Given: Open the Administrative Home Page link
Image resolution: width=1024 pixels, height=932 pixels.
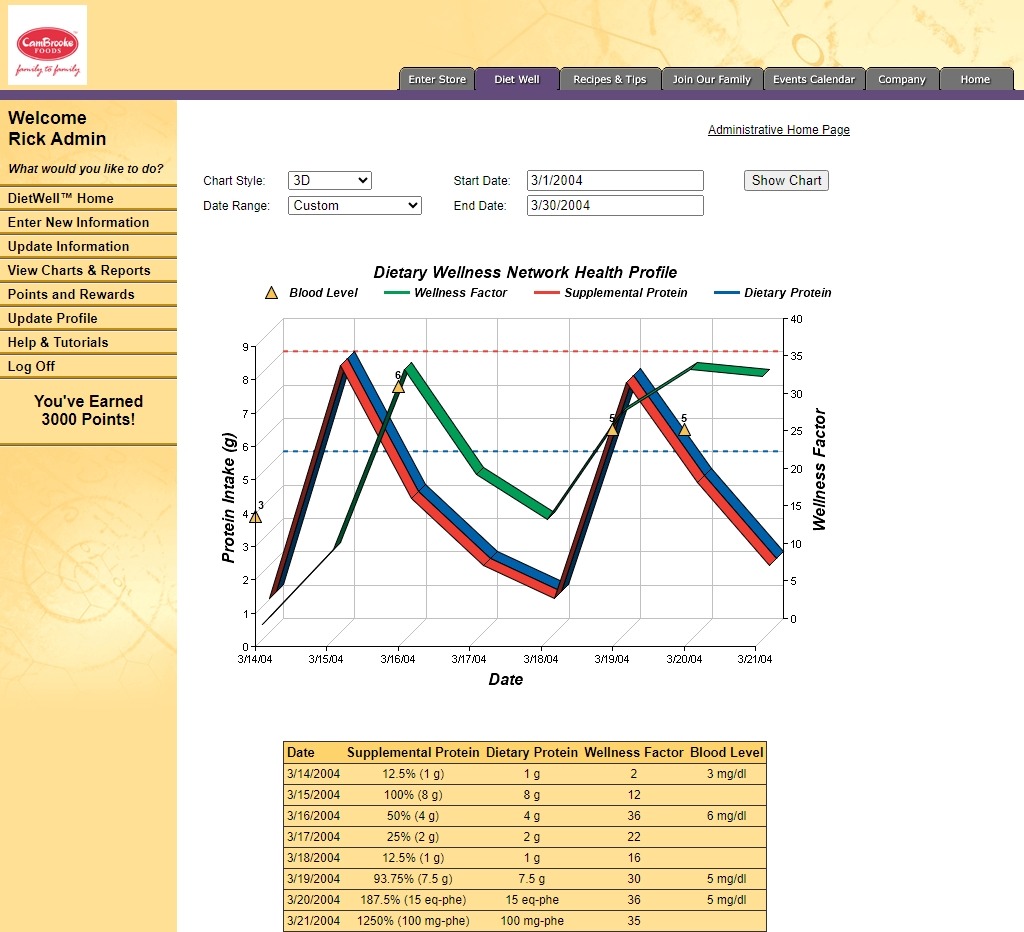Looking at the screenshot, I should (x=778, y=130).
